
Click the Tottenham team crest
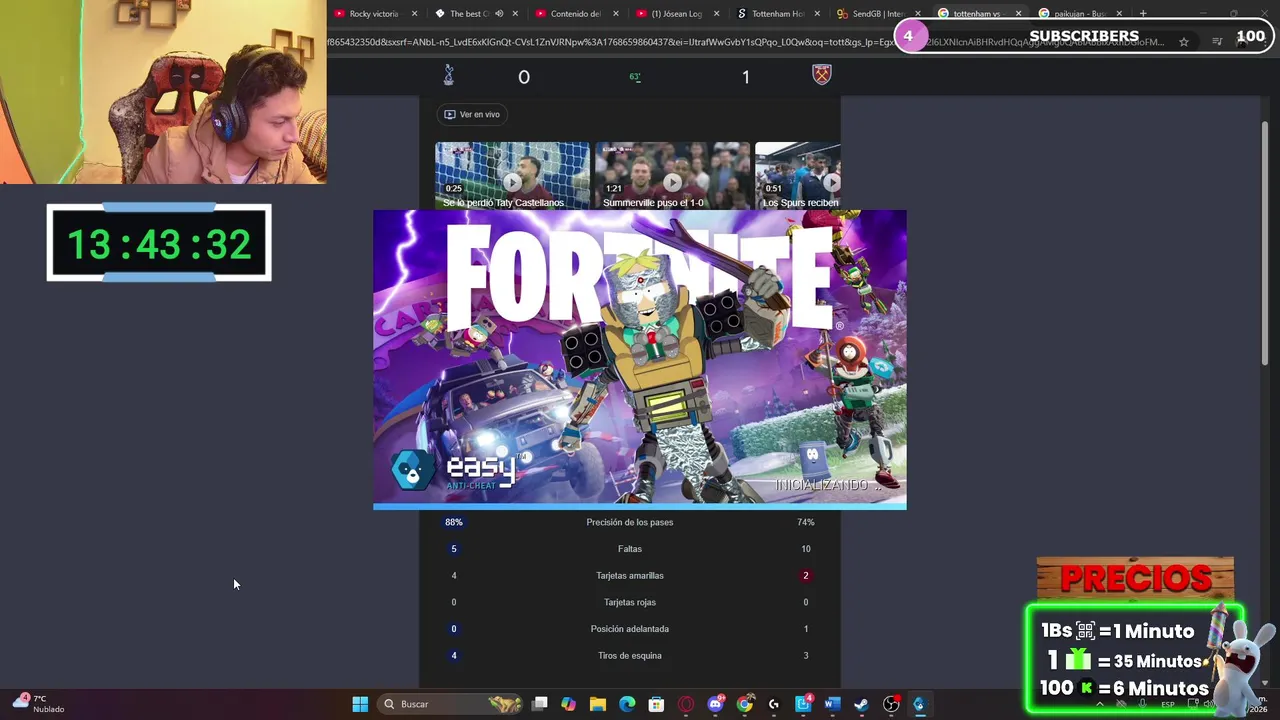[x=449, y=74]
